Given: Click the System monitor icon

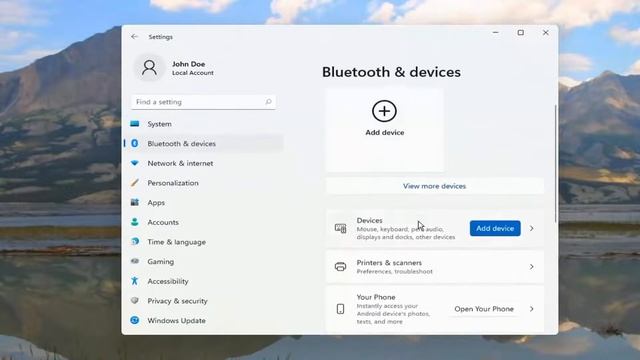Looking at the screenshot, I should 135,124.
